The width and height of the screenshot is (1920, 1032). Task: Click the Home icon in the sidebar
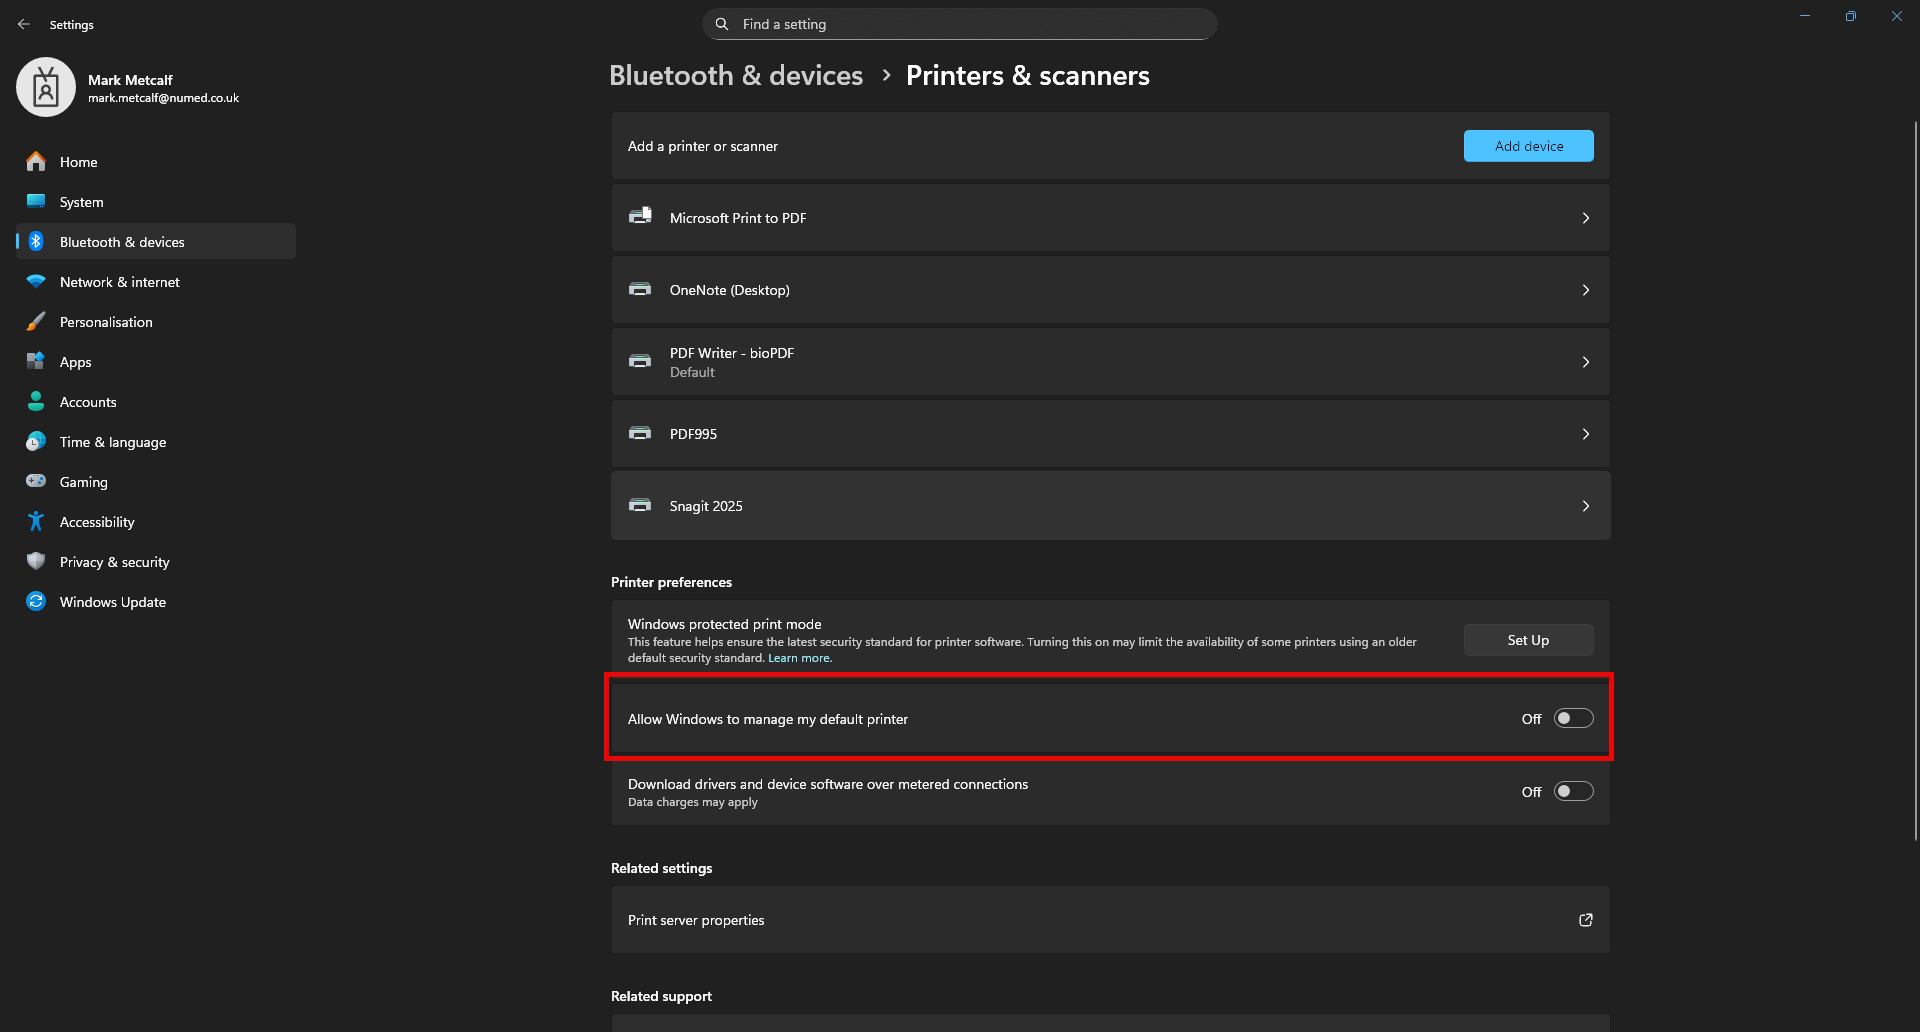tap(36, 162)
